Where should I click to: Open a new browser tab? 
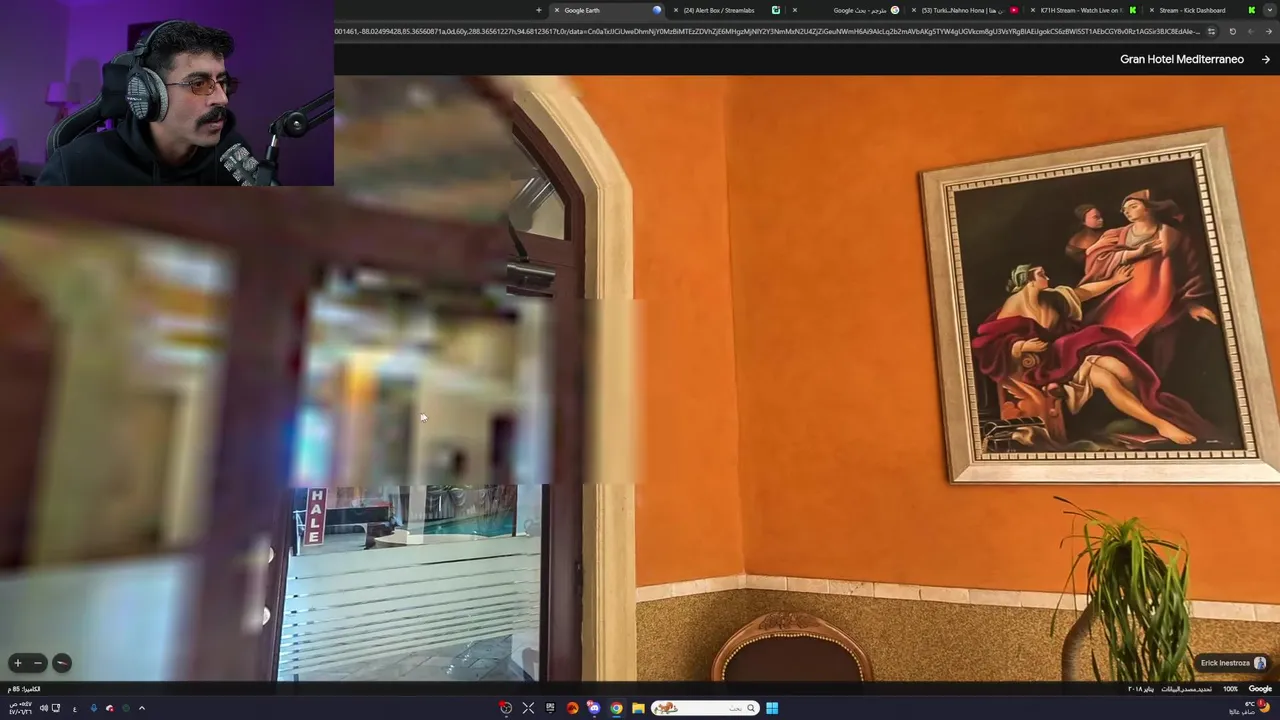538,10
